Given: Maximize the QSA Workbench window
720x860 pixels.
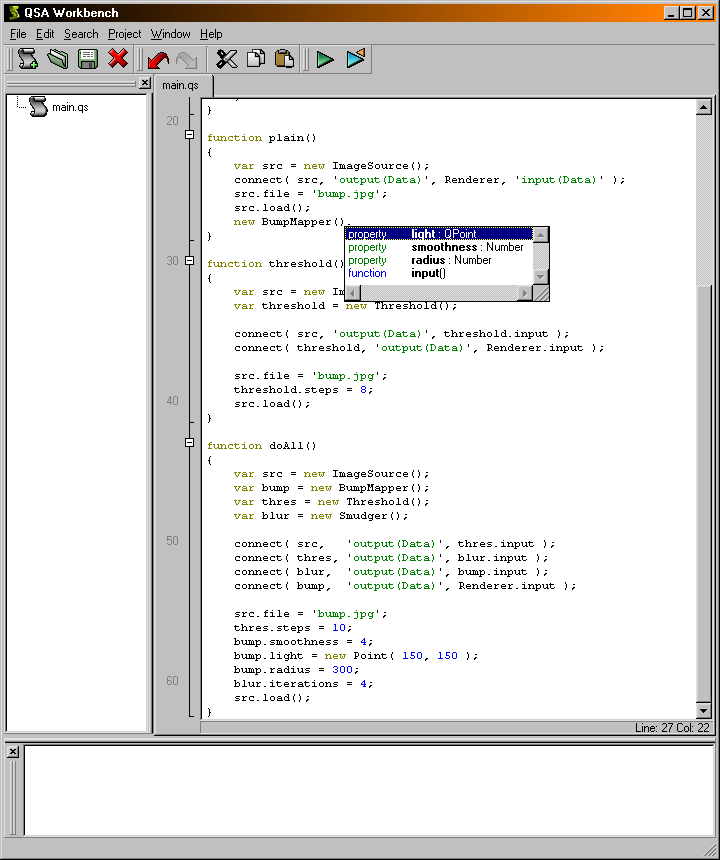Looking at the screenshot, I should (688, 12).
